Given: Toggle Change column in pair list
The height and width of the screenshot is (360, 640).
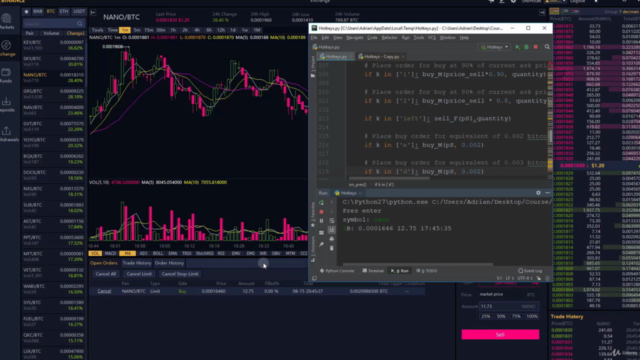Looking at the screenshot, I should [x=75, y=33].
